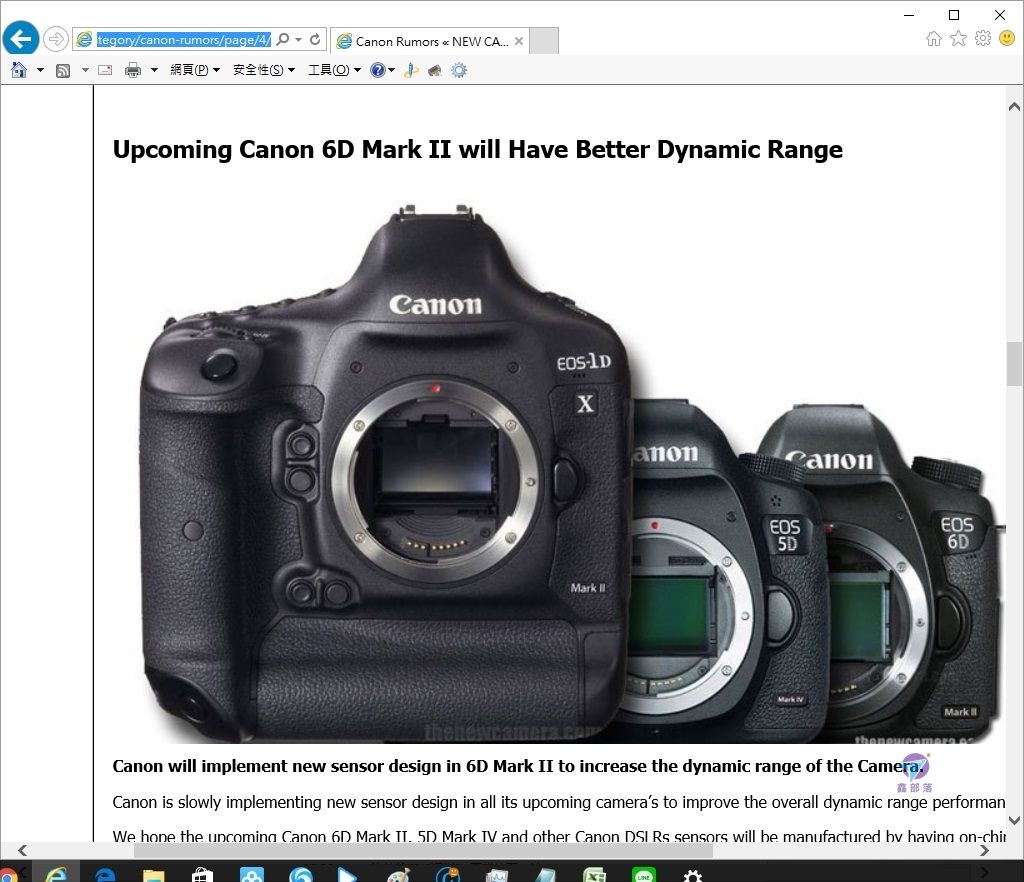Click the vertical scrollbar thumb
This screenshot has height=882, width=1024.
1014,364
